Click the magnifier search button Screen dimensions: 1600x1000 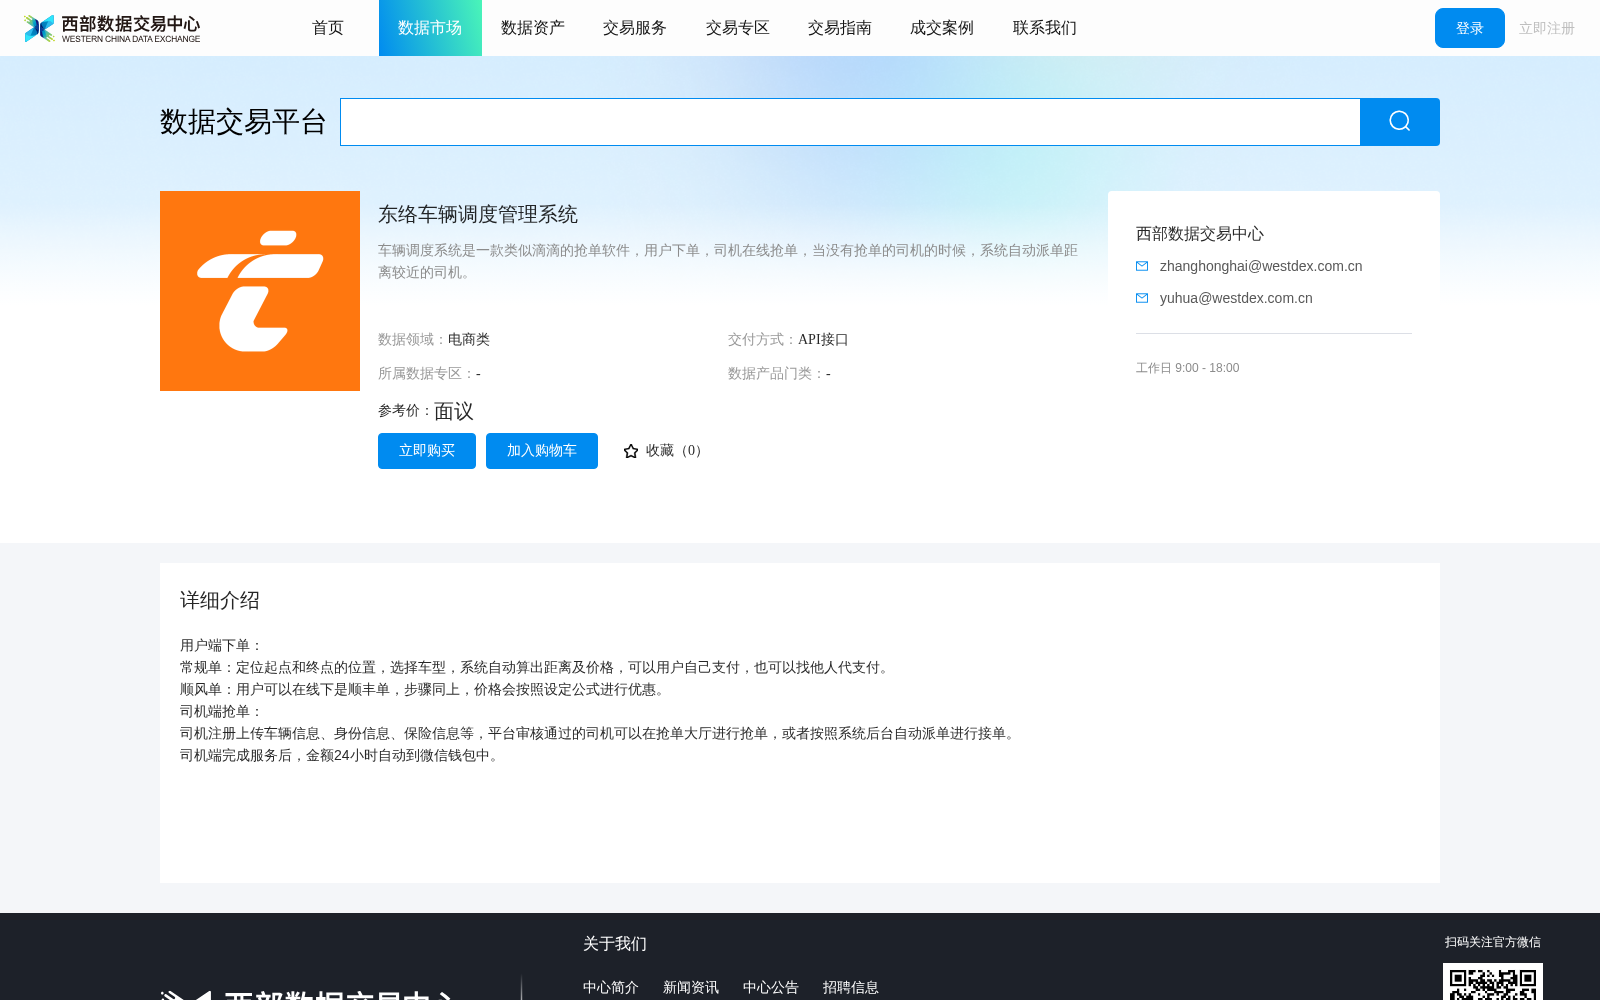(x=1400, y=122)
